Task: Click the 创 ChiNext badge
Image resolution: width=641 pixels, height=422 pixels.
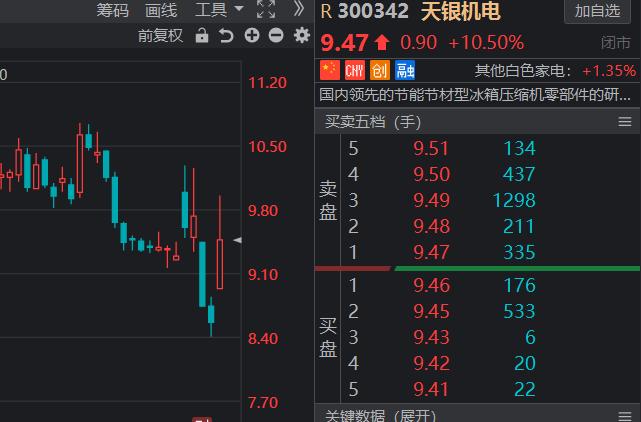Action: point(379,70)
